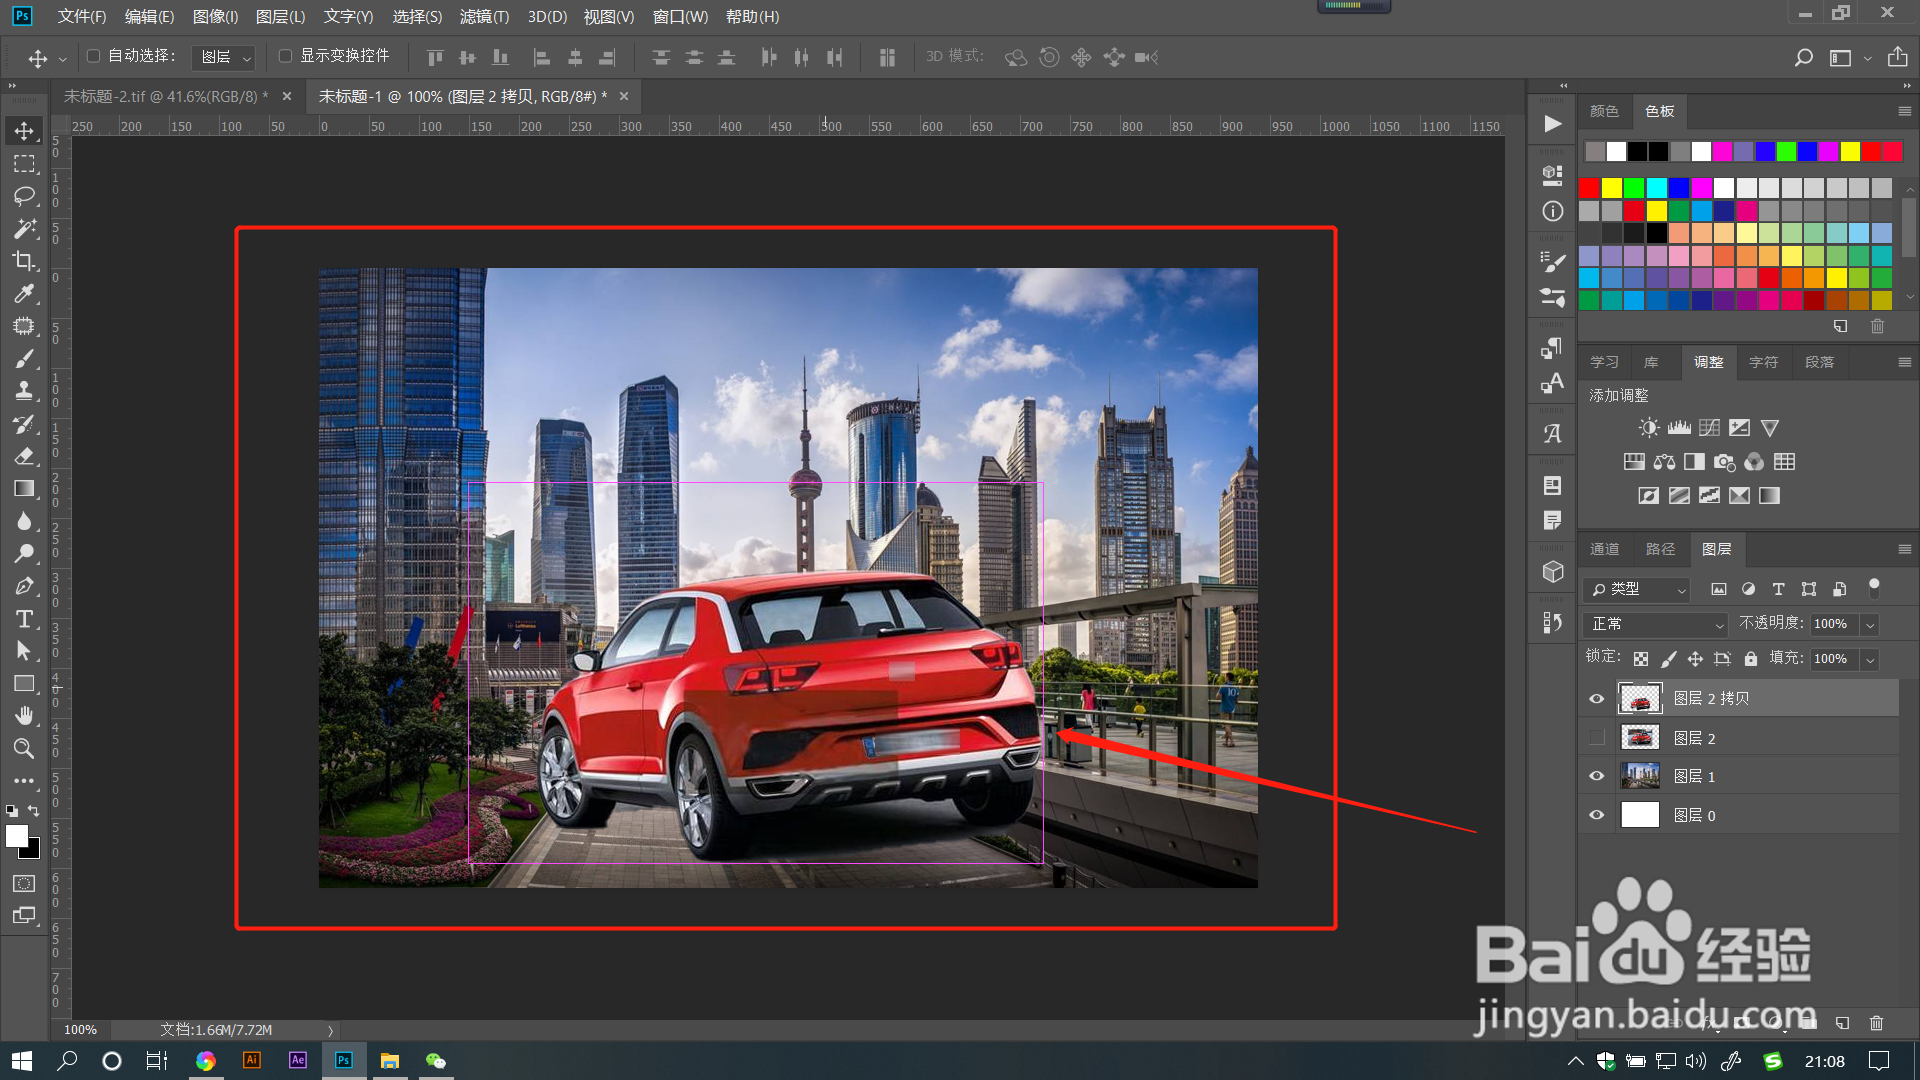The image size is (1920, 1080).
Task: Enable the 显示变换控件 checkbox
Action: [285, 56]
